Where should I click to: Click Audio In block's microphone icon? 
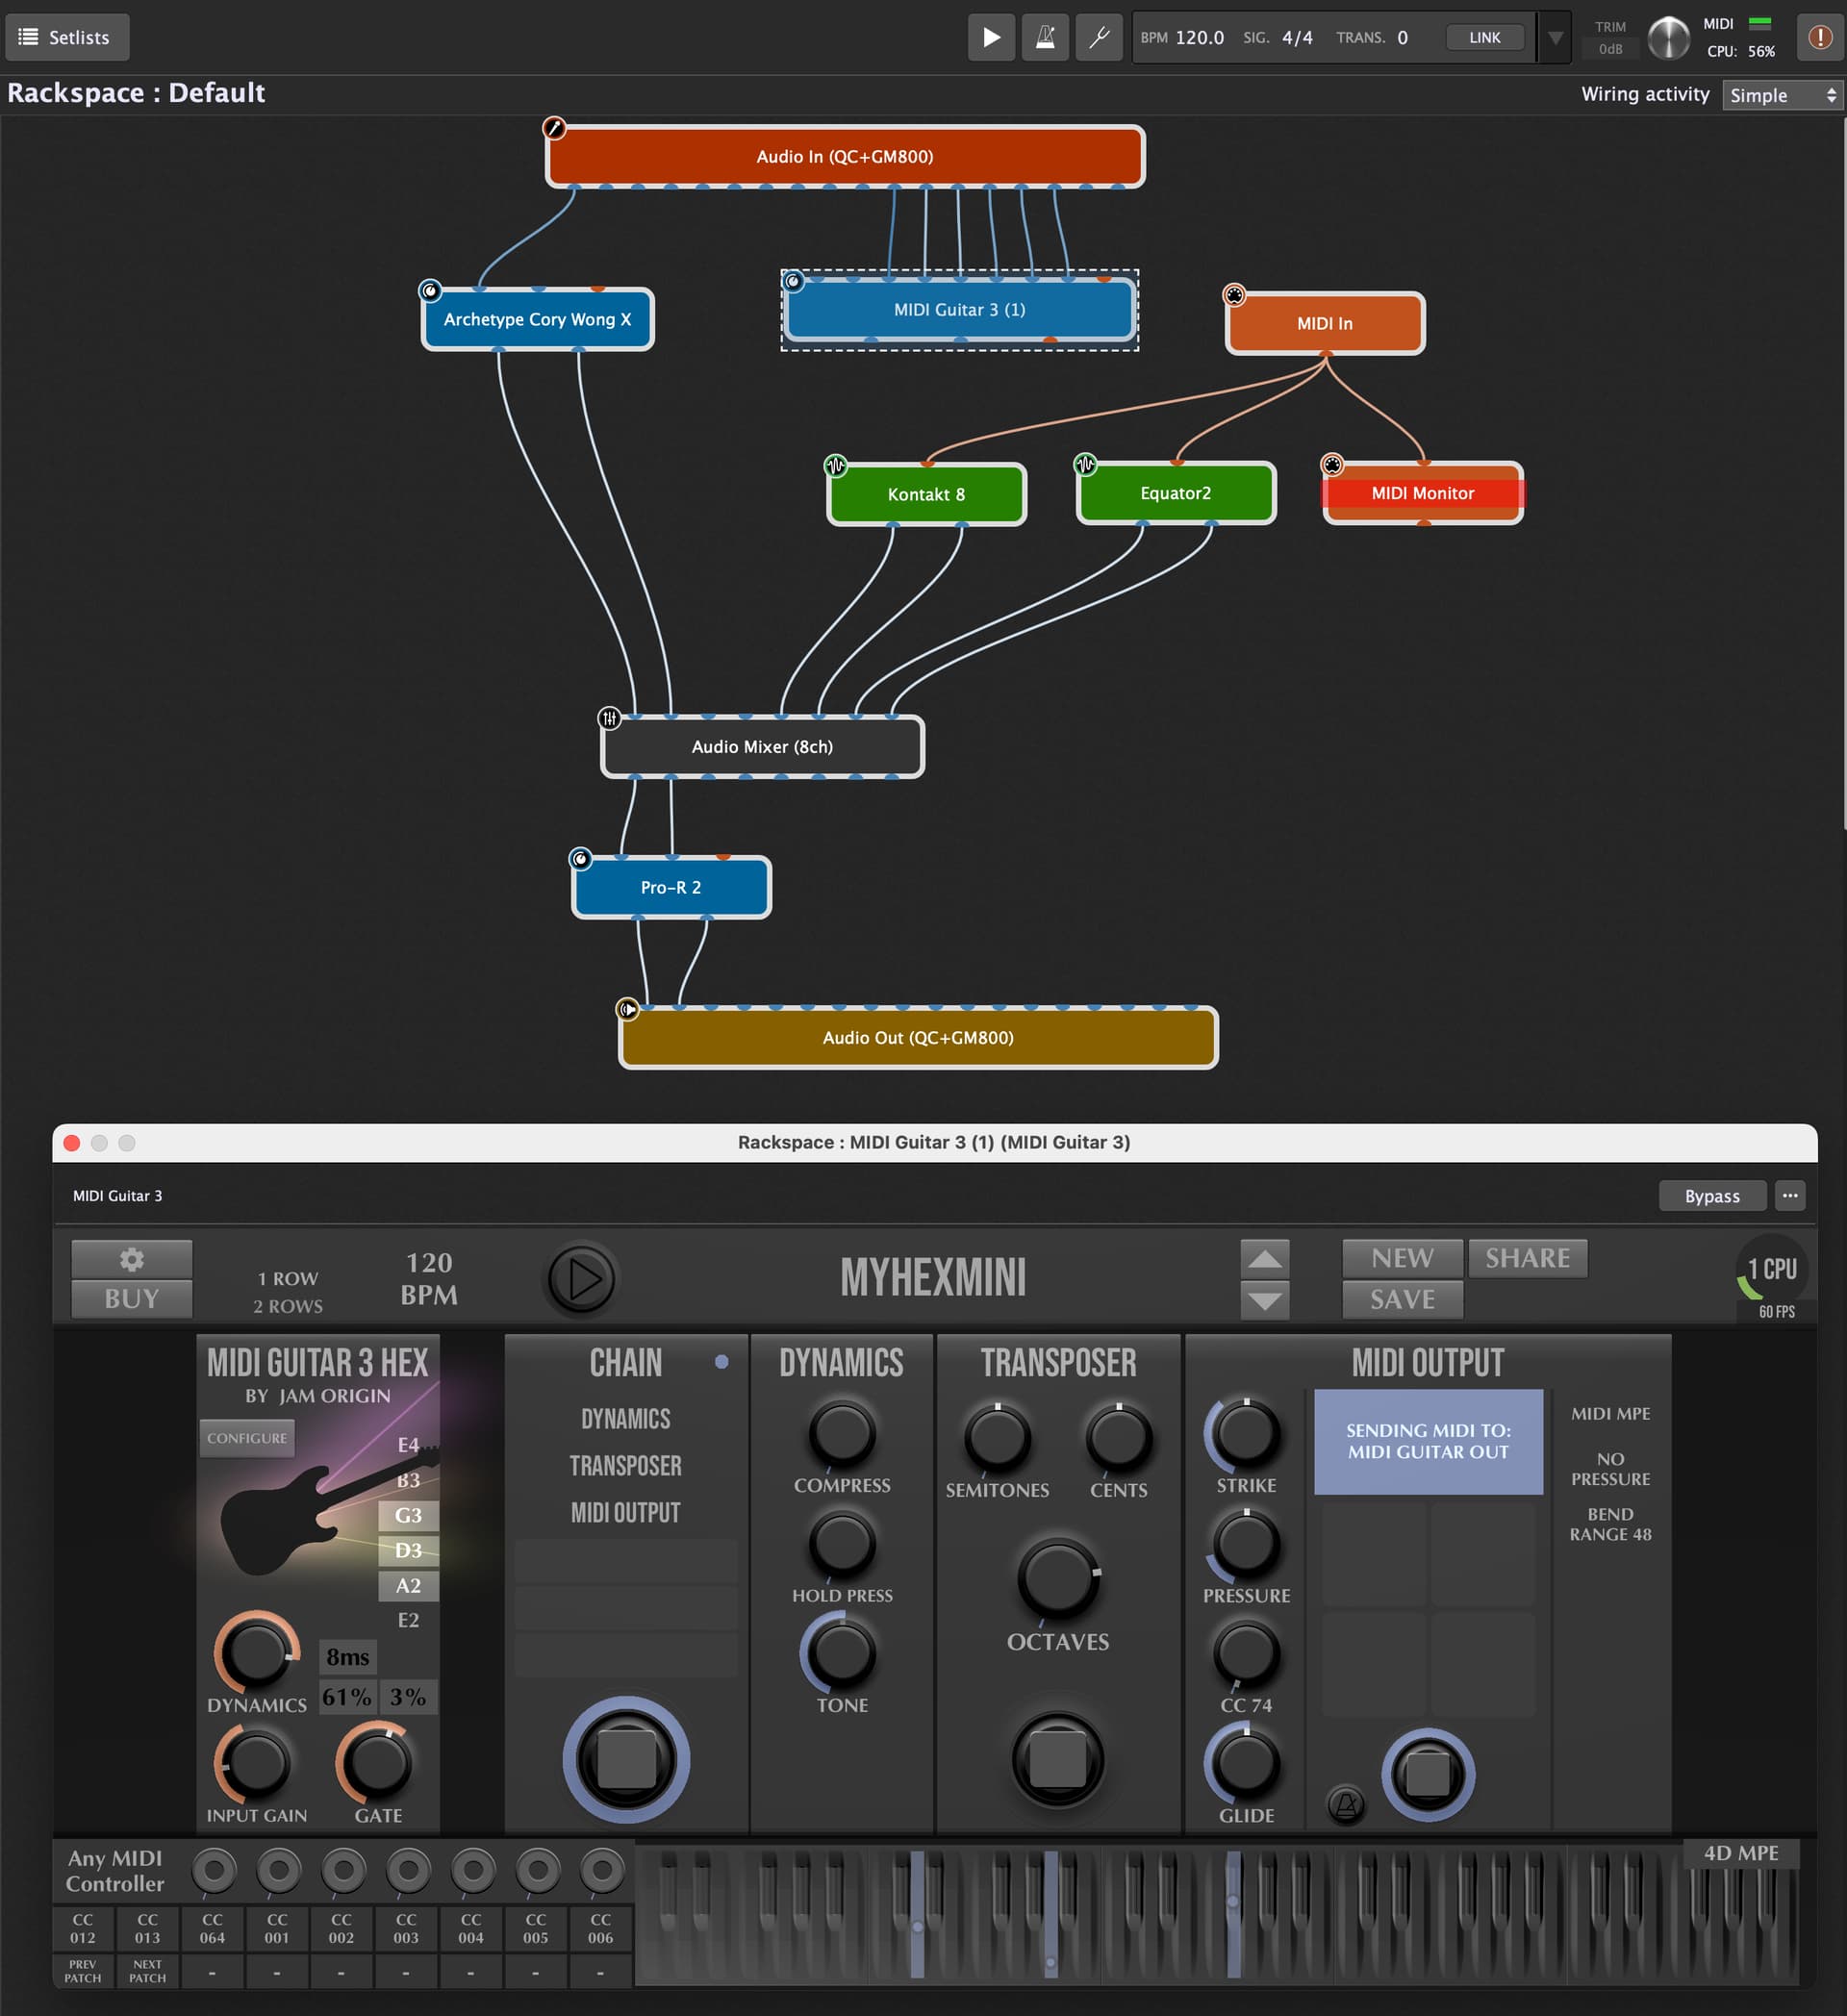(x=554, y=128)
